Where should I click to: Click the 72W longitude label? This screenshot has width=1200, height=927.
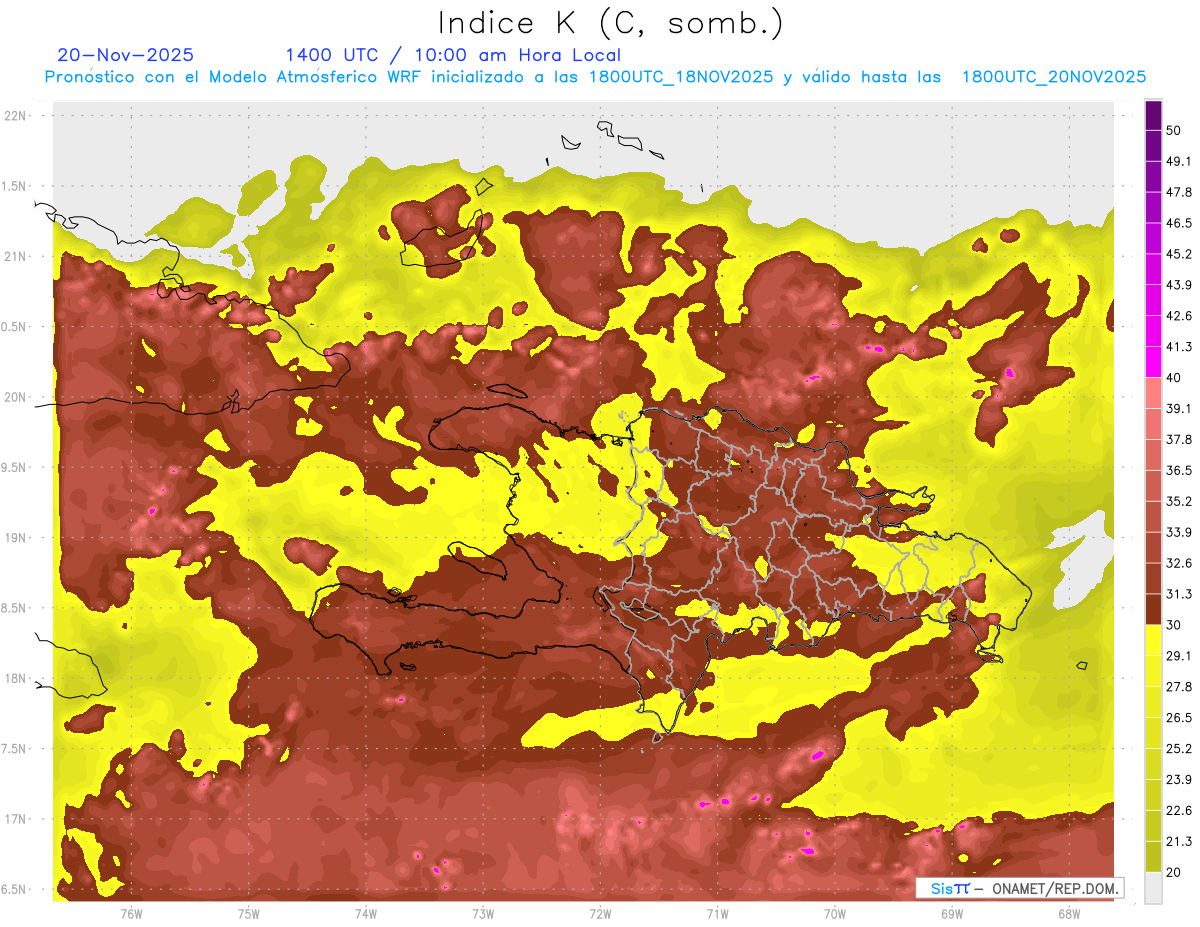[x=600, y=913]
